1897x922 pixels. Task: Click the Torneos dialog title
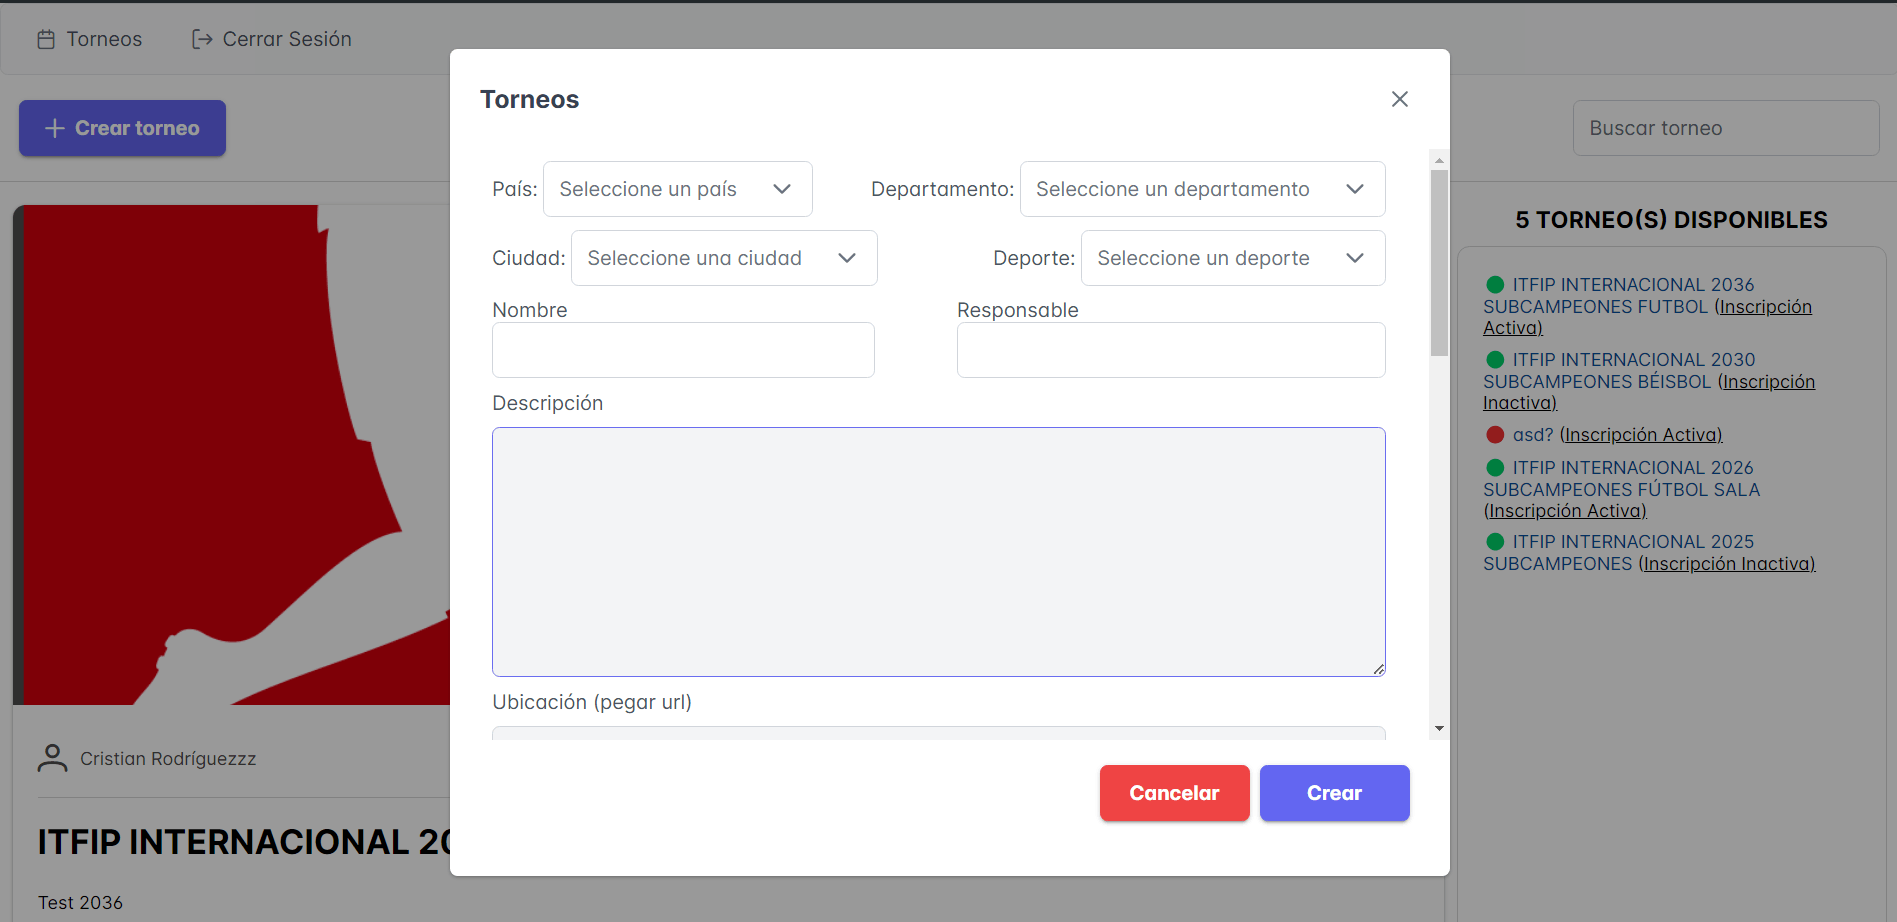click(x=529, y=99)
